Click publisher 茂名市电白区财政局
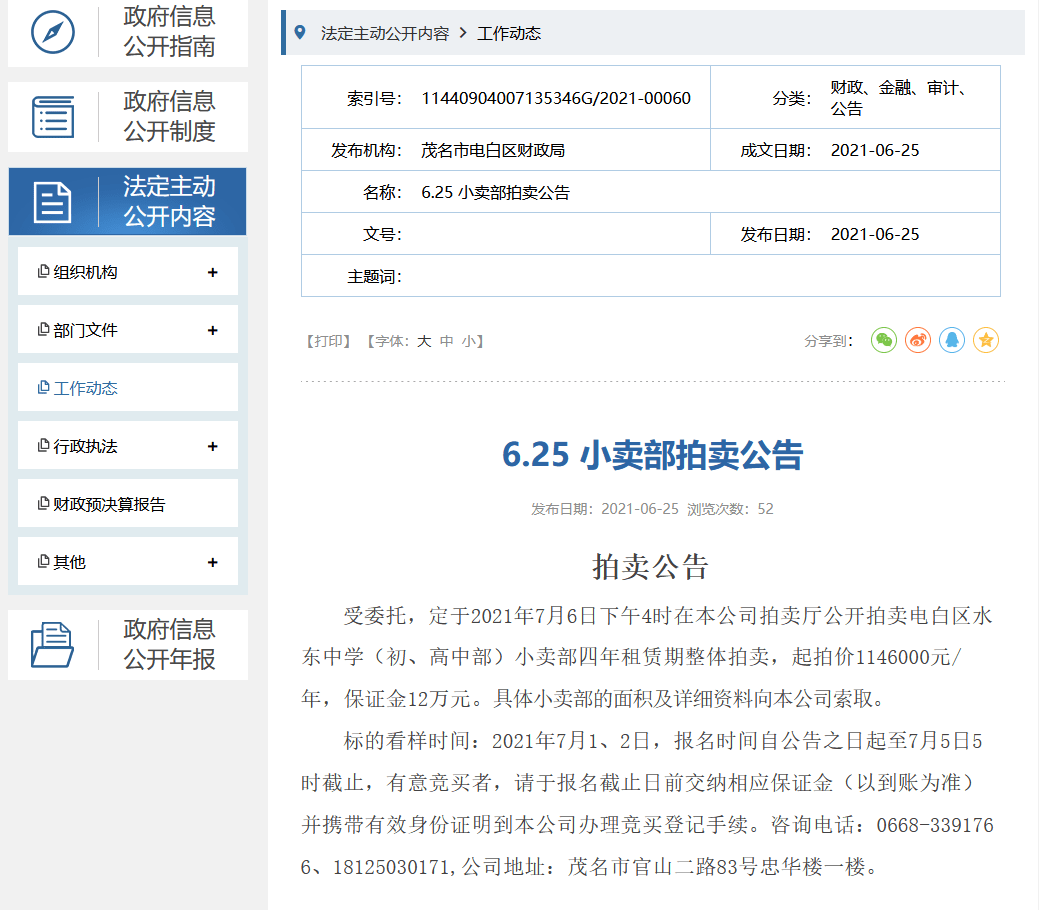1039x910 pixels. [x=493, y=150]
